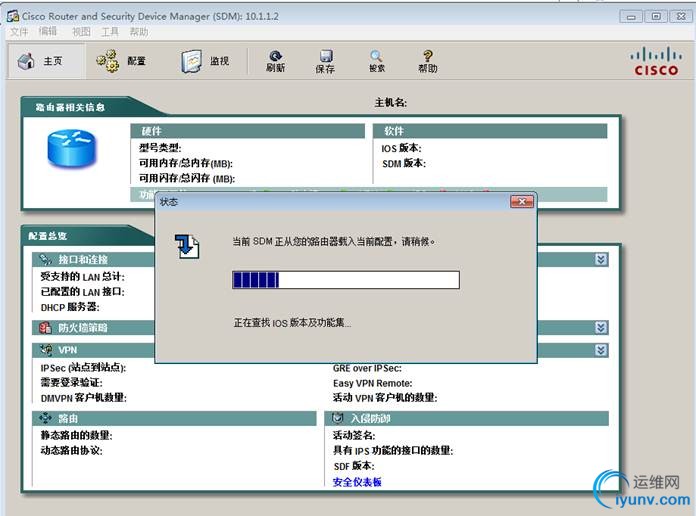Click the 路由 section header
This screenshot has width=696, height=516.
pyautogui.click(x=174, y=418)
